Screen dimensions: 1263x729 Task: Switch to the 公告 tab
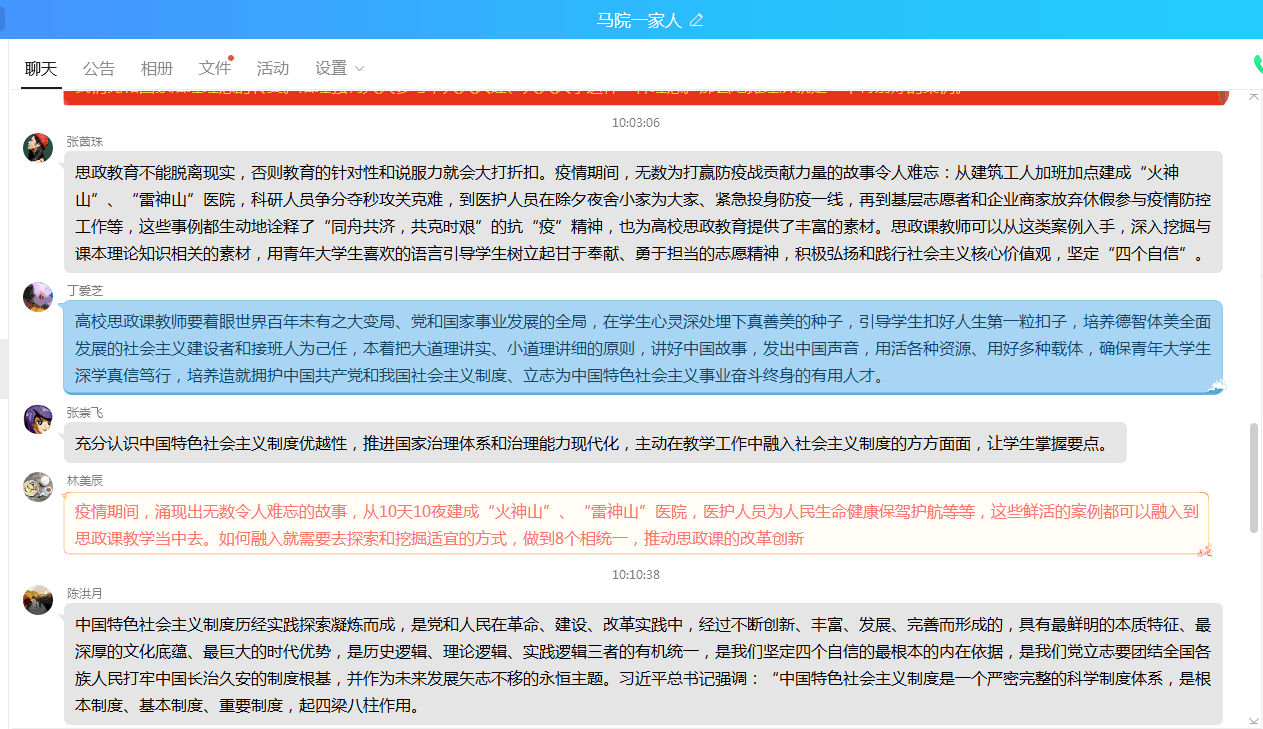point(98,68)
